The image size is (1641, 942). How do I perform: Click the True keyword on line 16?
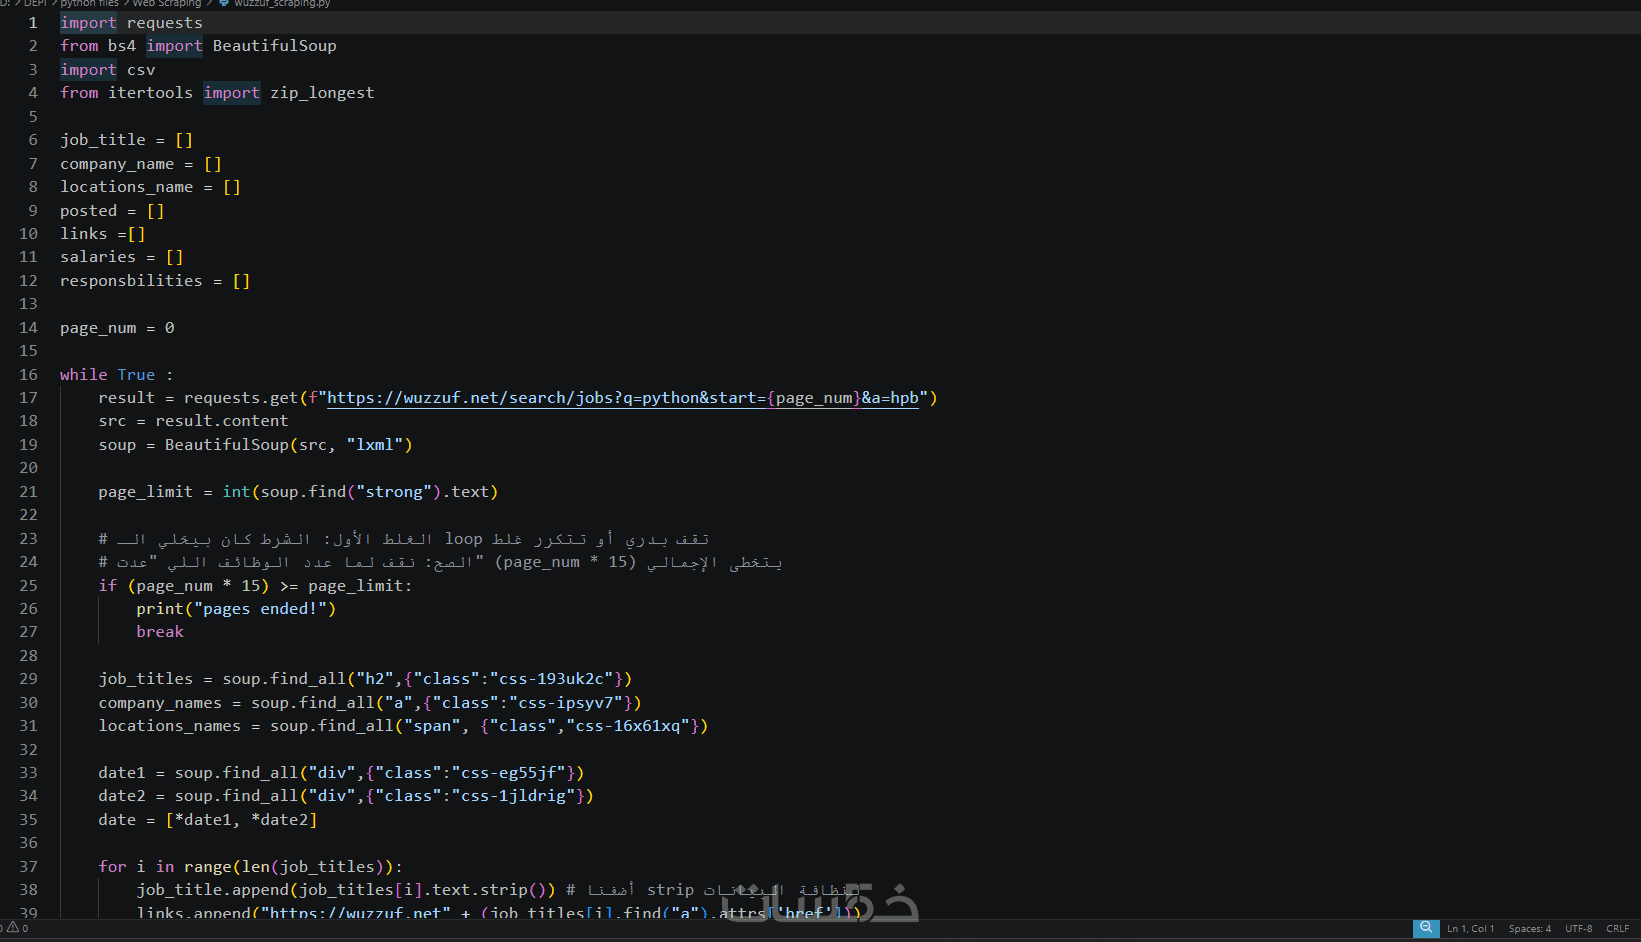tap(136, 375)
